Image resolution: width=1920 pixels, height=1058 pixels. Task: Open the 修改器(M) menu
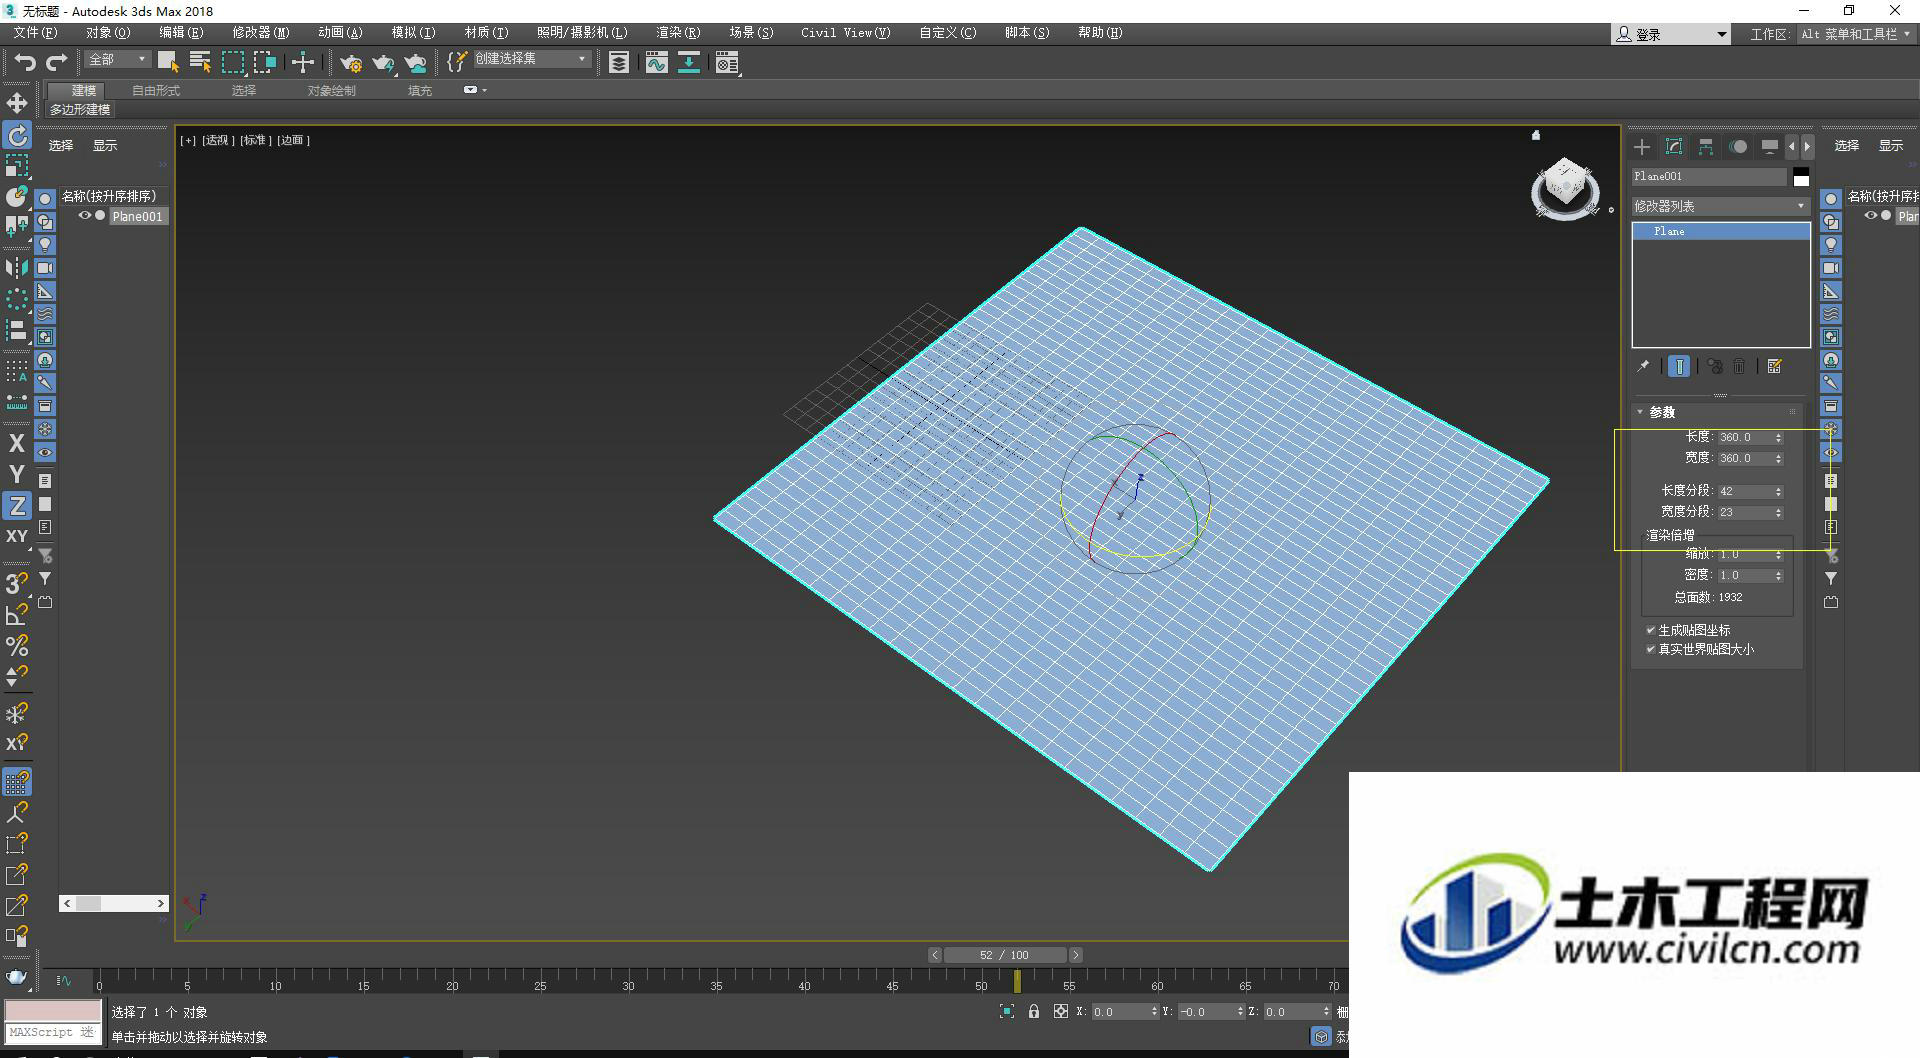(x=261, y=33)
